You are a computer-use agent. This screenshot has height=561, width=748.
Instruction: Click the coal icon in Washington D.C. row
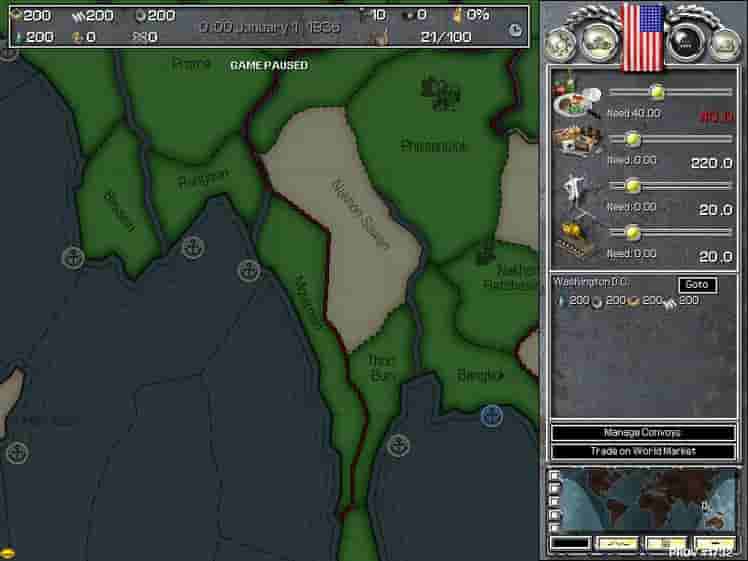coord(670,302)
